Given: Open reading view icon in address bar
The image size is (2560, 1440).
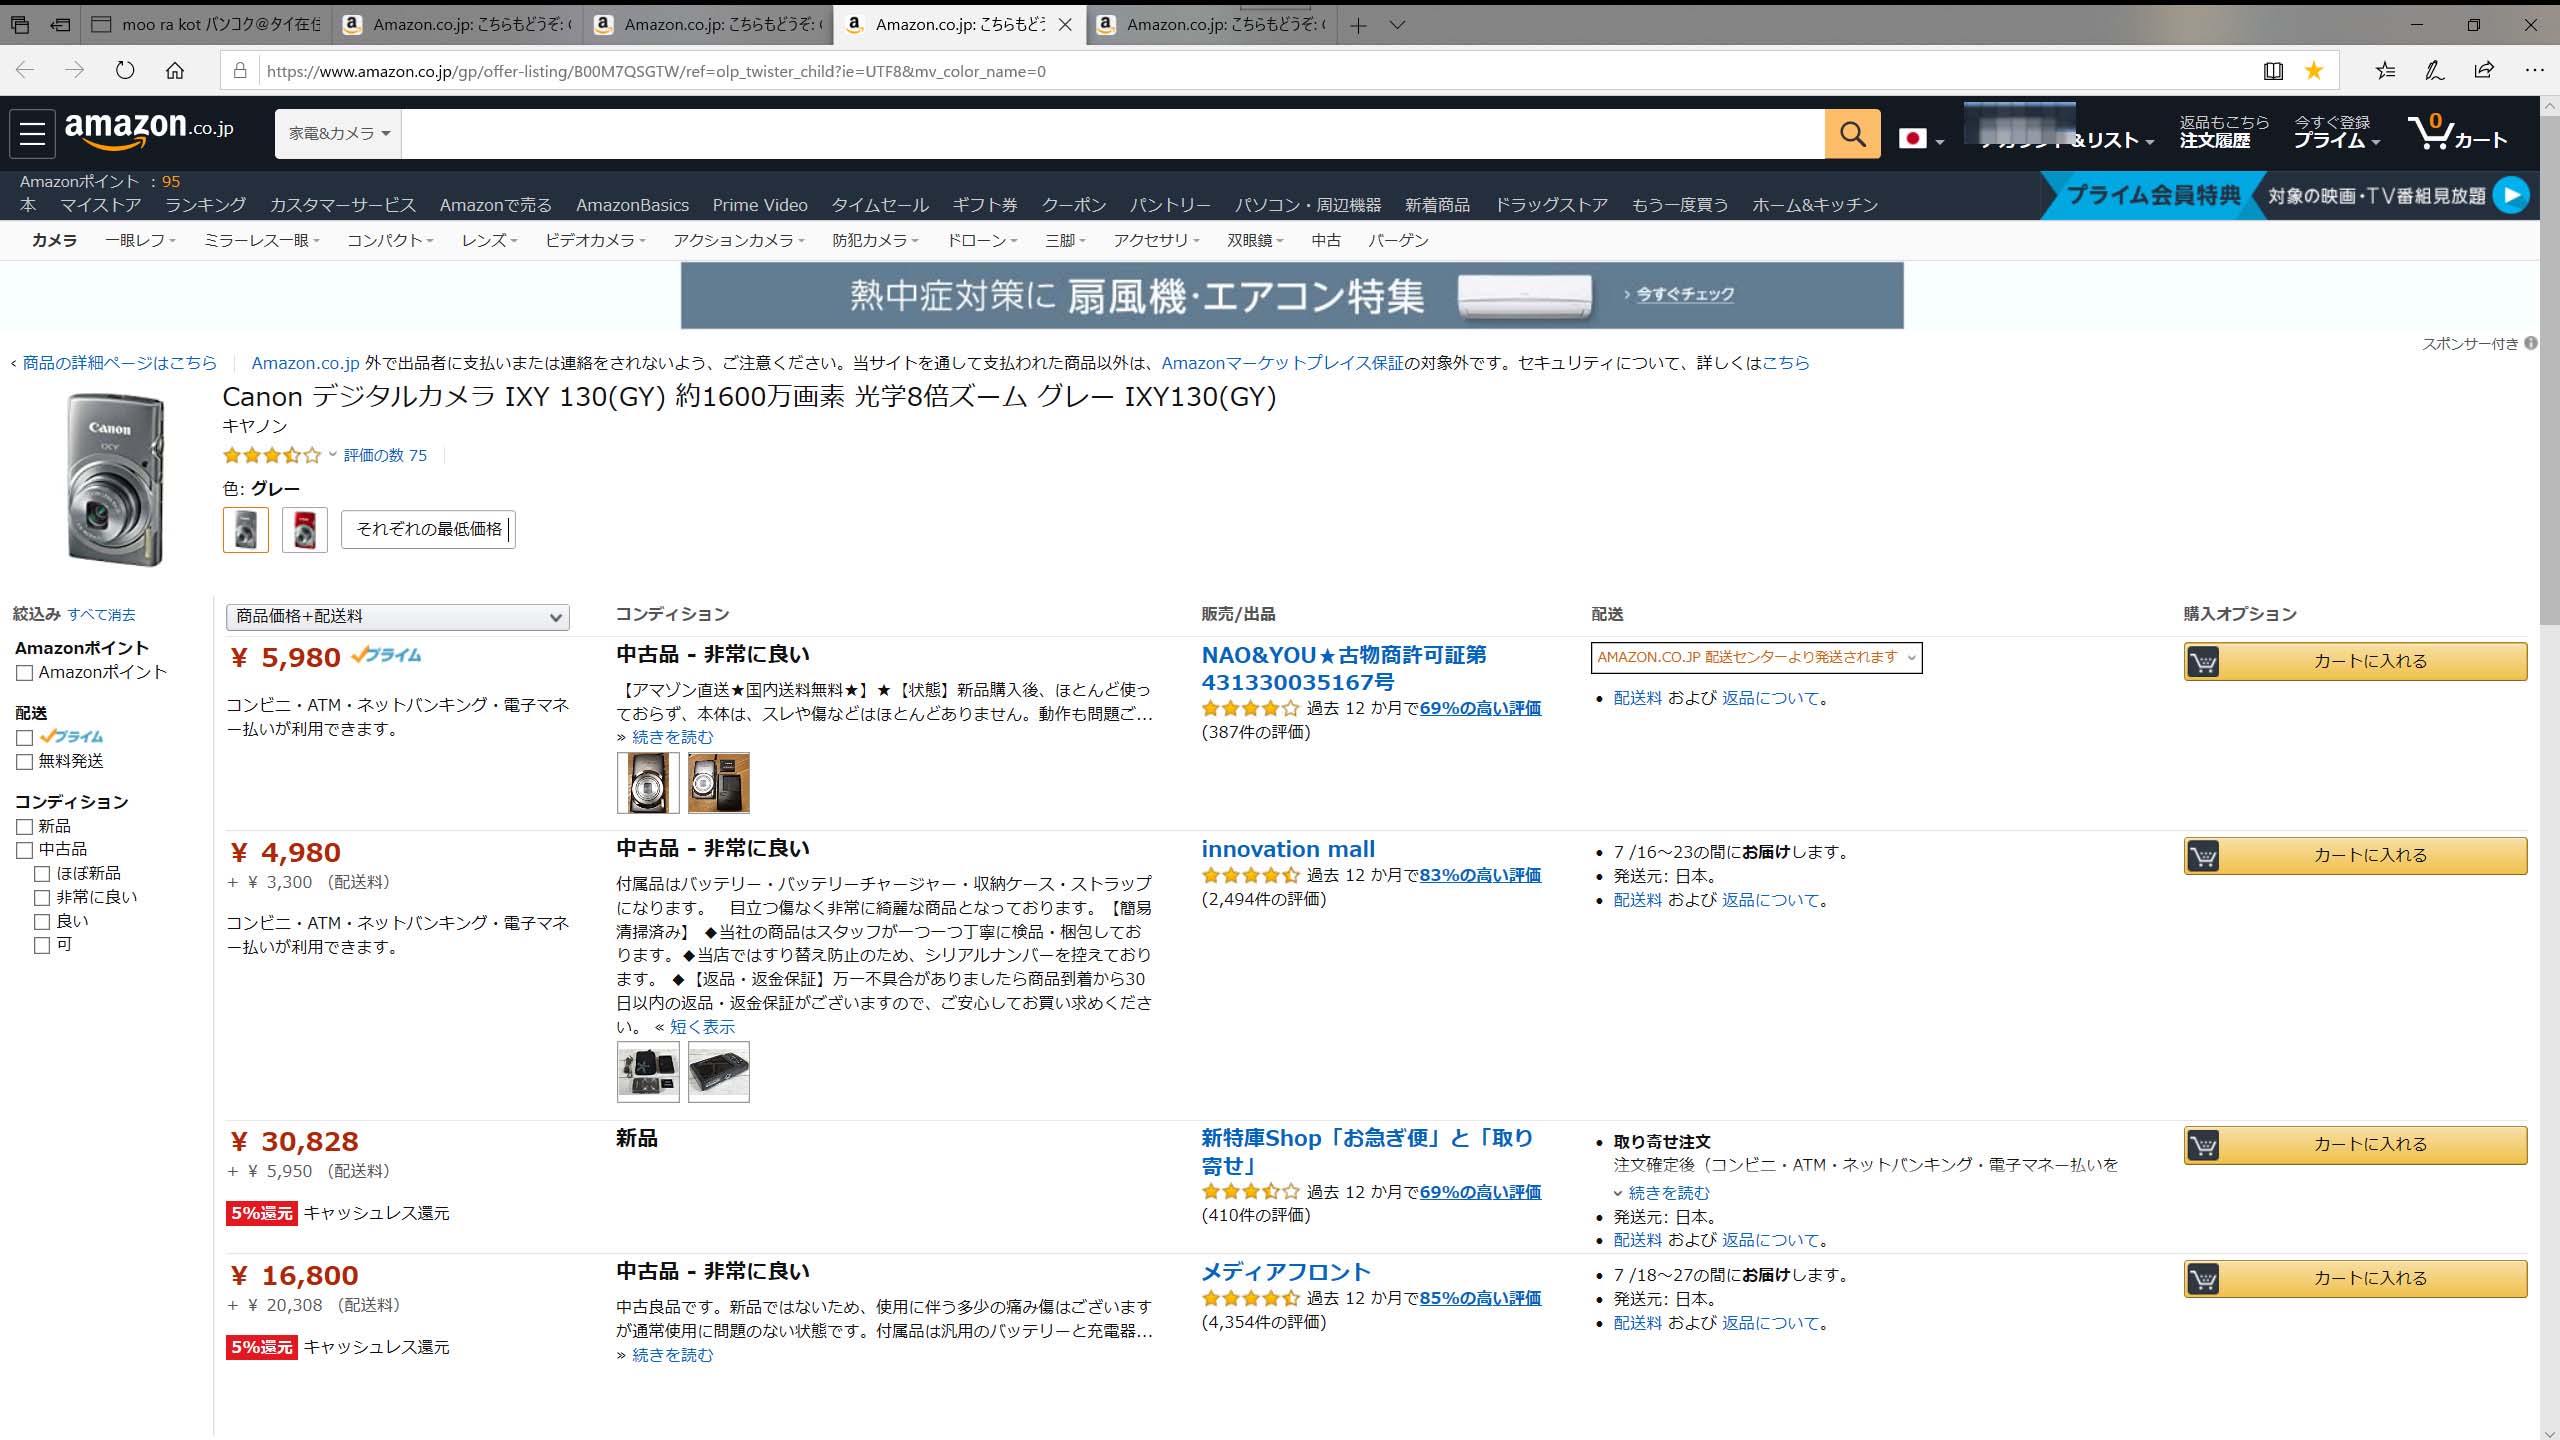Looking at the screenshot, I should coord(2273,70).
